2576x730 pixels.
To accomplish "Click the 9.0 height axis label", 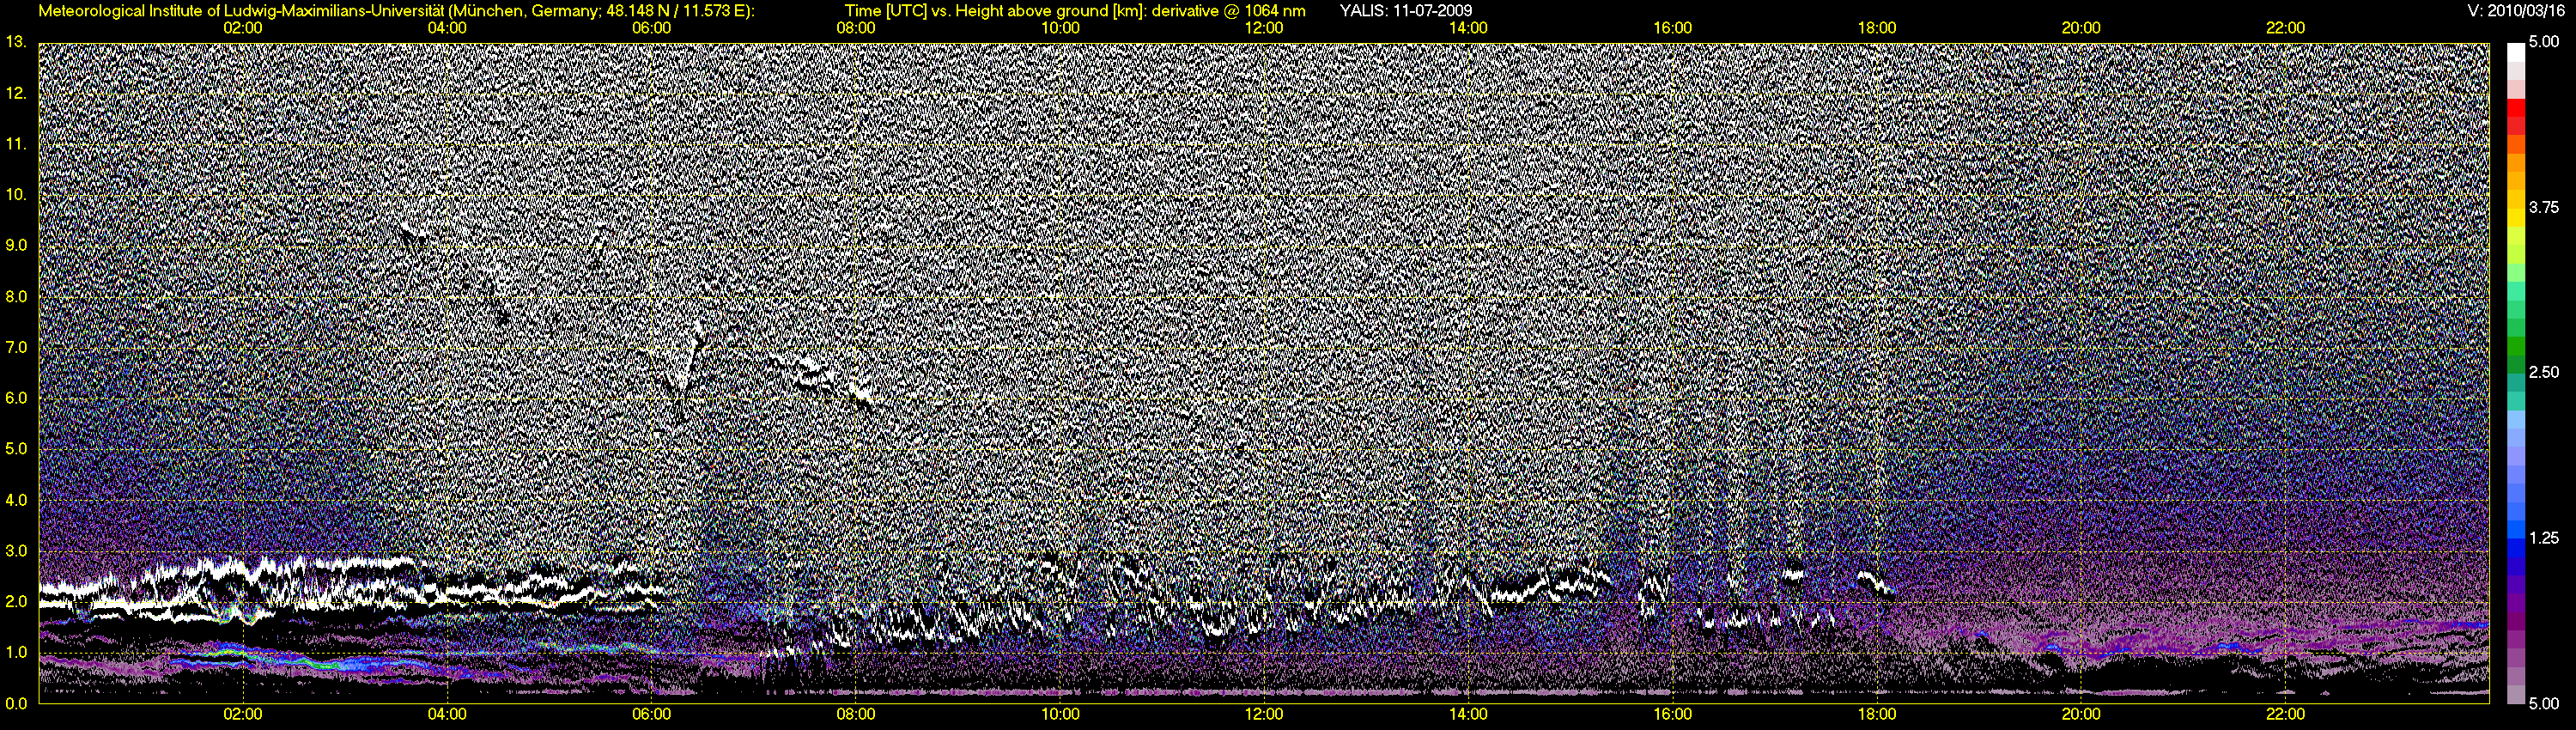I will (x=17, y=245).
